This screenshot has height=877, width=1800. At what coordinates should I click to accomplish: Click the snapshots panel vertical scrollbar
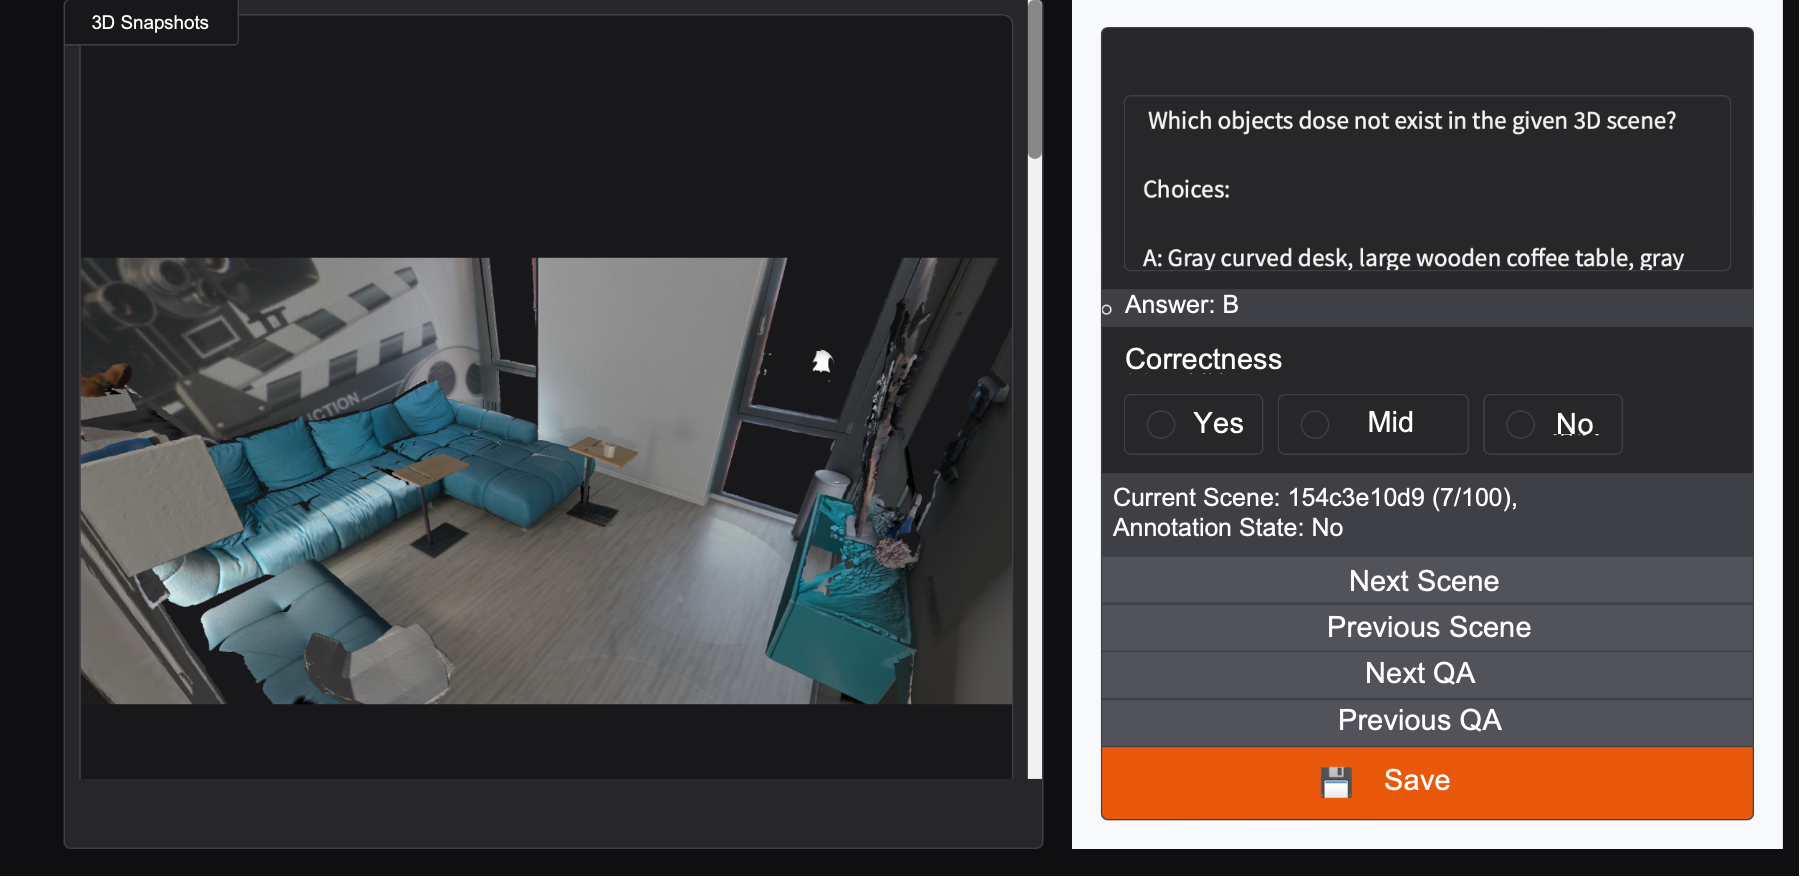click(x=1035, y=80)
